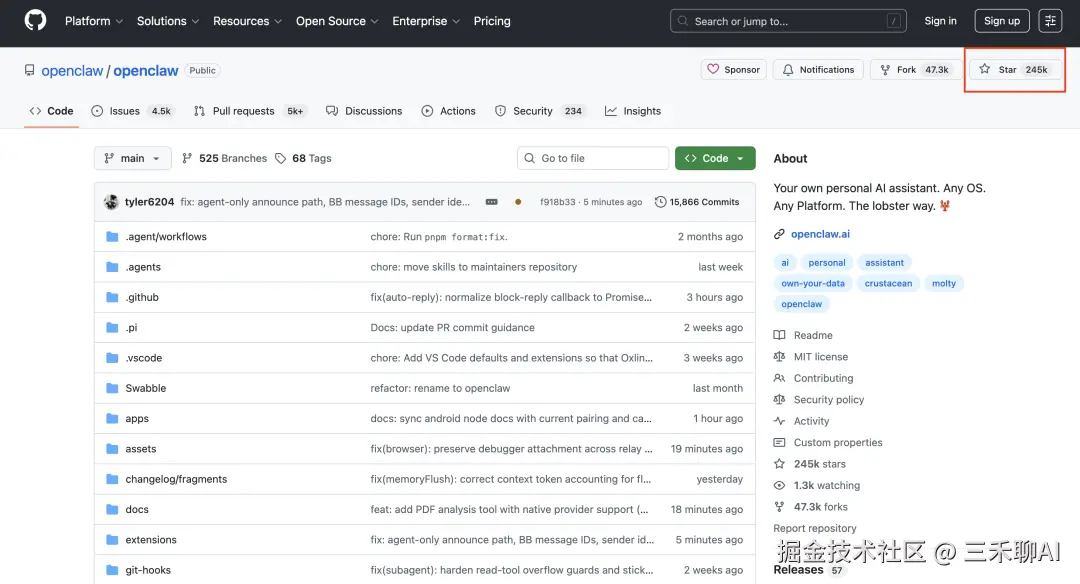Click the folder icon beside changelog/fragments

point(112,479)
